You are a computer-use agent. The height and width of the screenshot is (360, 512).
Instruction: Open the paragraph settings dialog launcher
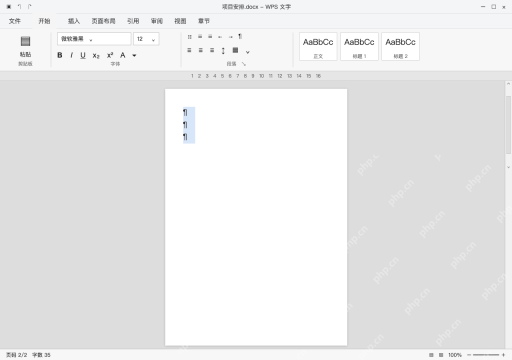click(x=244, y=64)
